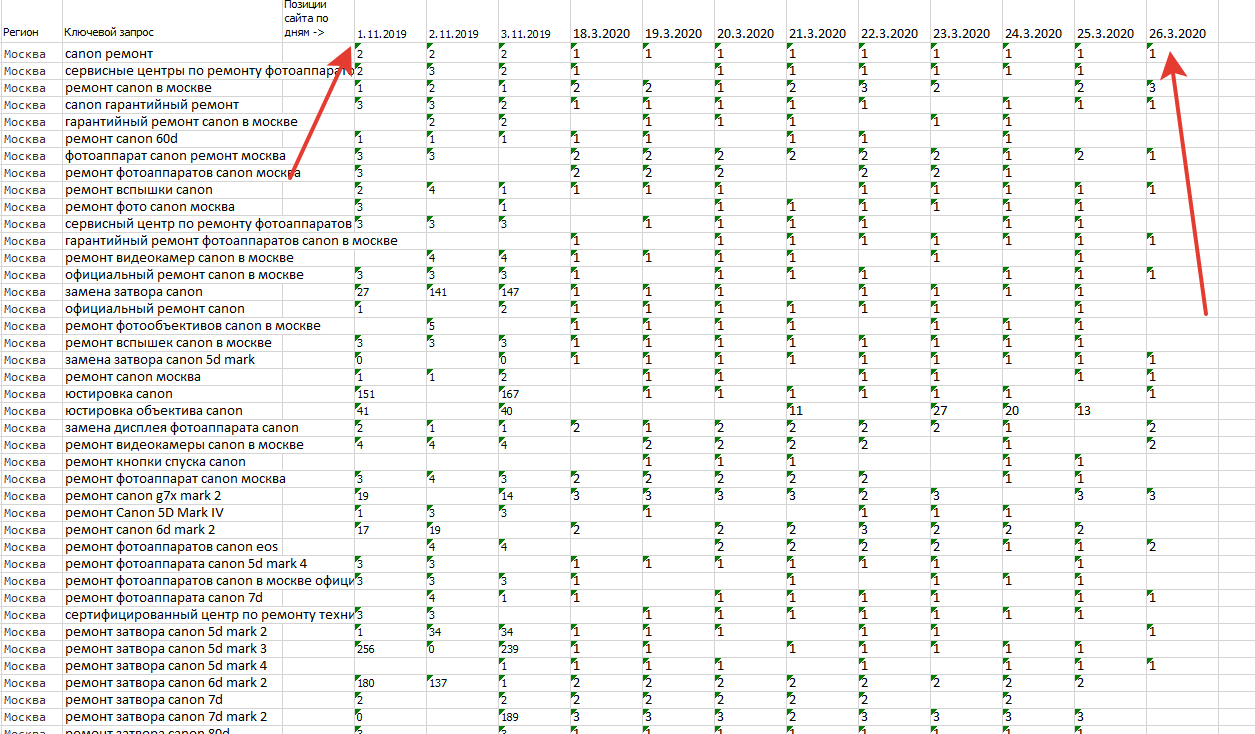This screenshot has height=734, width=1255.
Task: Click the "Позиции сайта по дням" header cell
Action: (308, 19)
